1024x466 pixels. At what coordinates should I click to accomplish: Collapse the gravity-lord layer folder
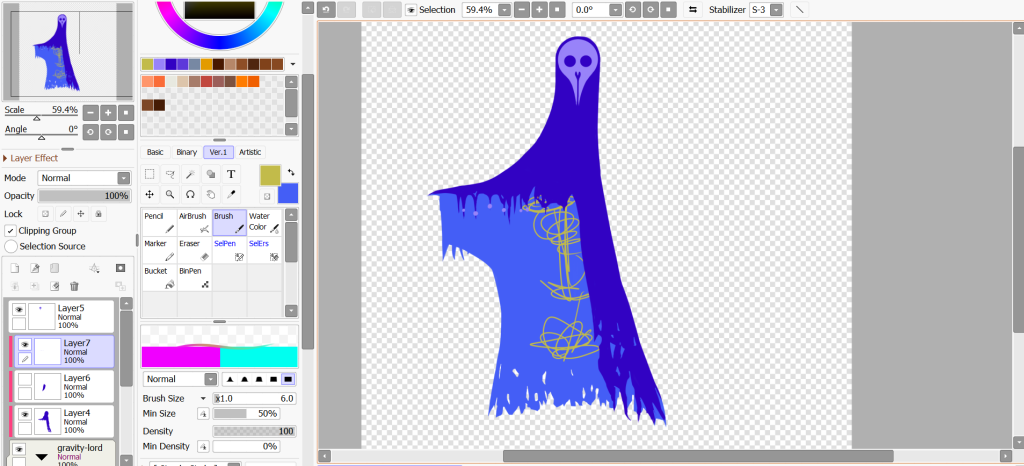(42, 457)
